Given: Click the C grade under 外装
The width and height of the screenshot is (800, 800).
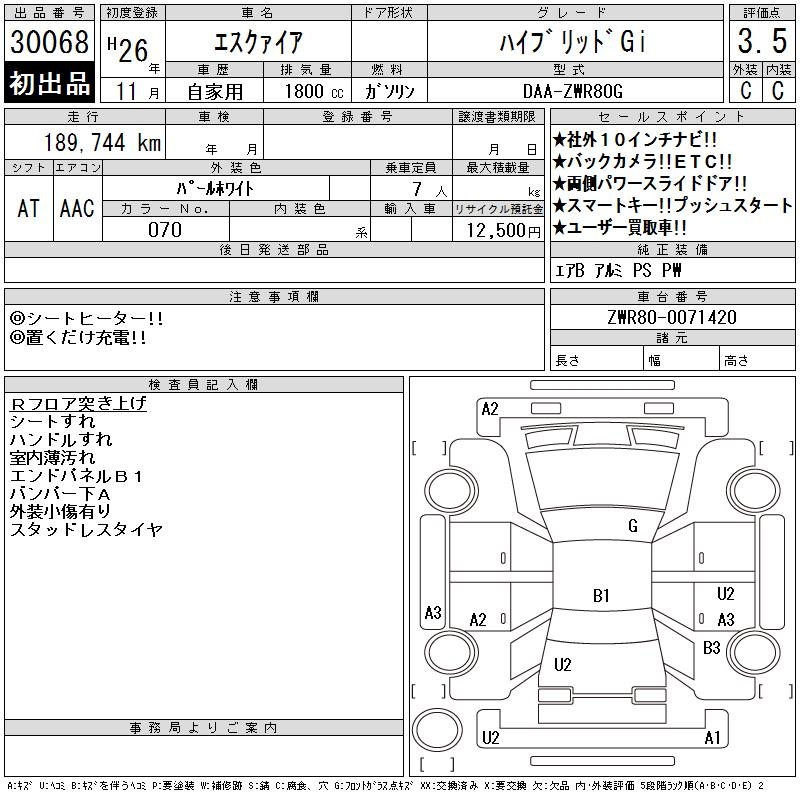Looking at the screenshot, I should click(746, 90).
